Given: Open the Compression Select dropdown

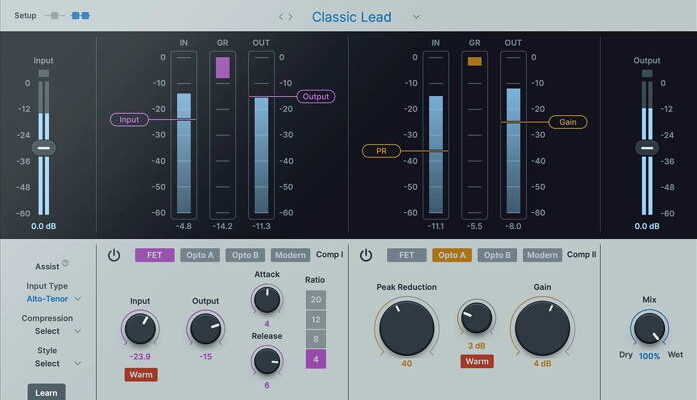Looking at the screenshot, I should click(54, 331).
